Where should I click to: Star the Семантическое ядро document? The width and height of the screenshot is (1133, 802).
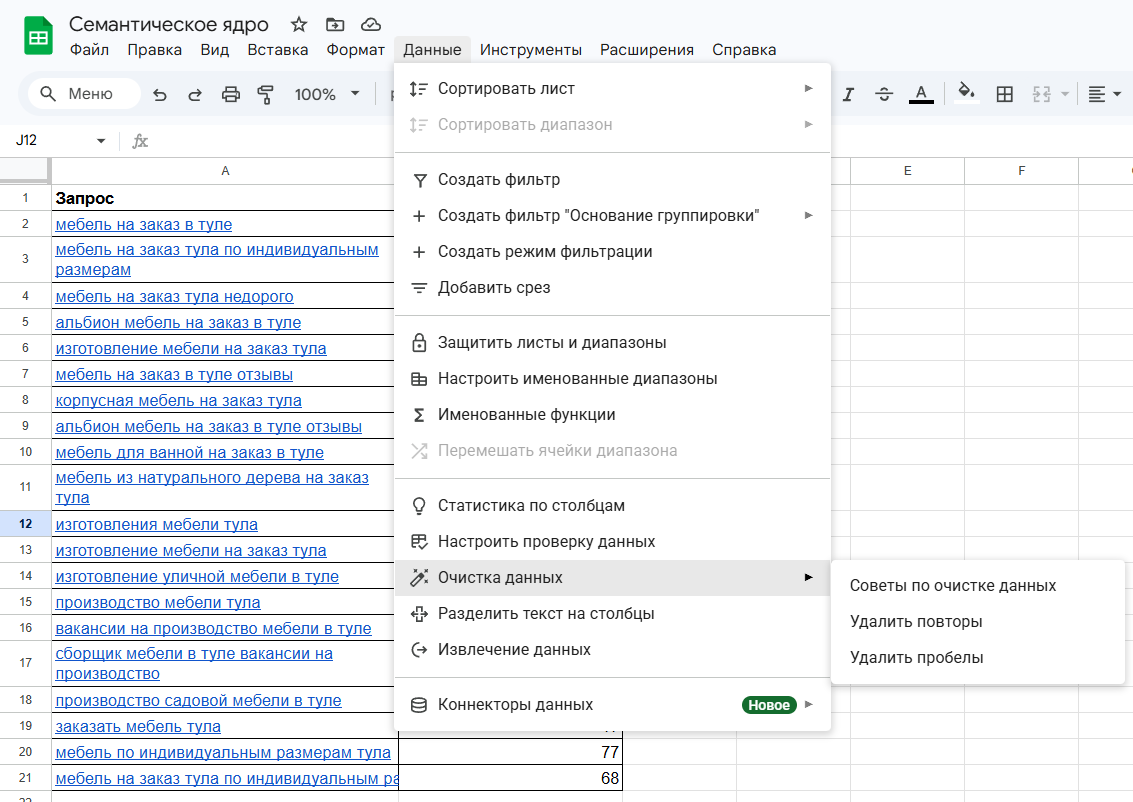[298, 25]
